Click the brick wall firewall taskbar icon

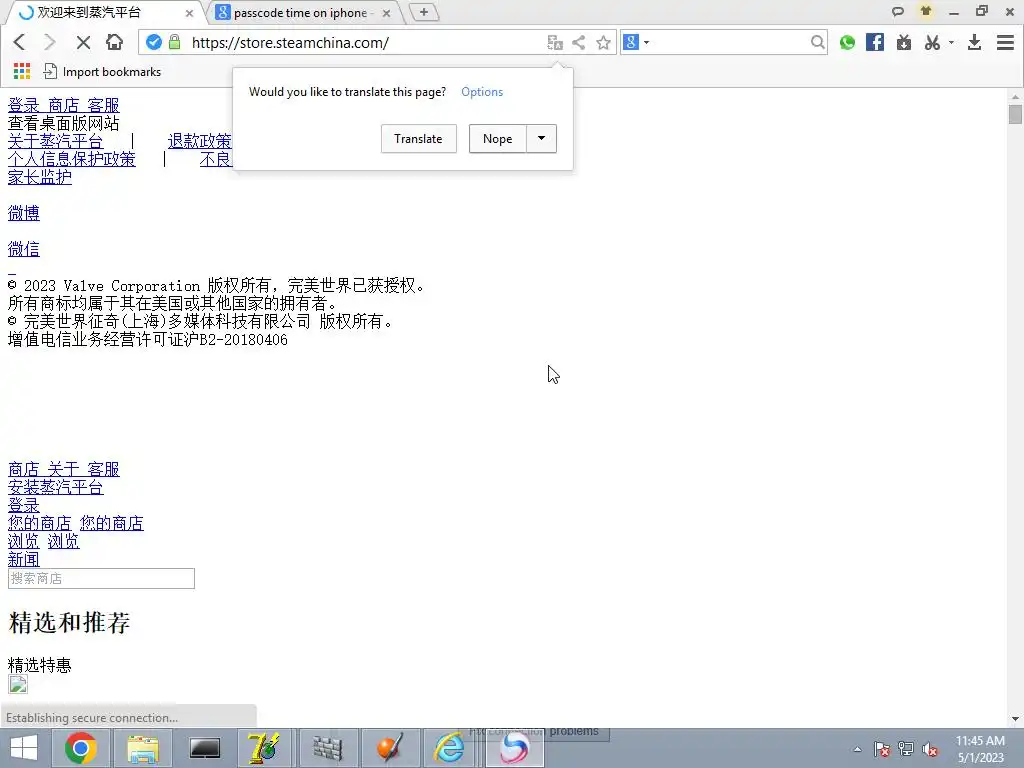pyautogui.click(x=328, y=748)
